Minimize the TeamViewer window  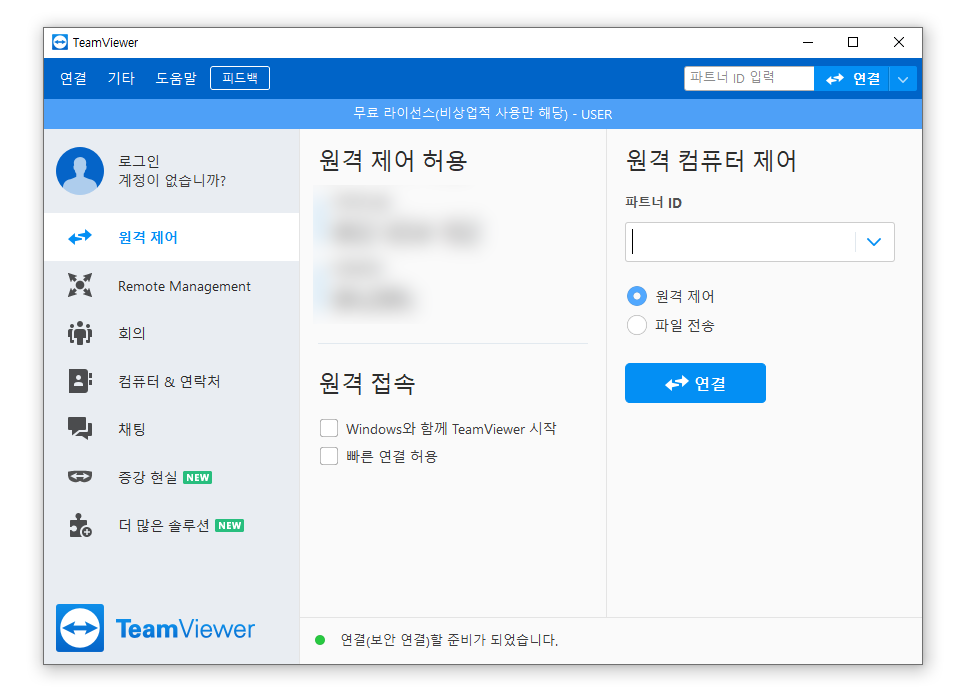click(808, 42)
